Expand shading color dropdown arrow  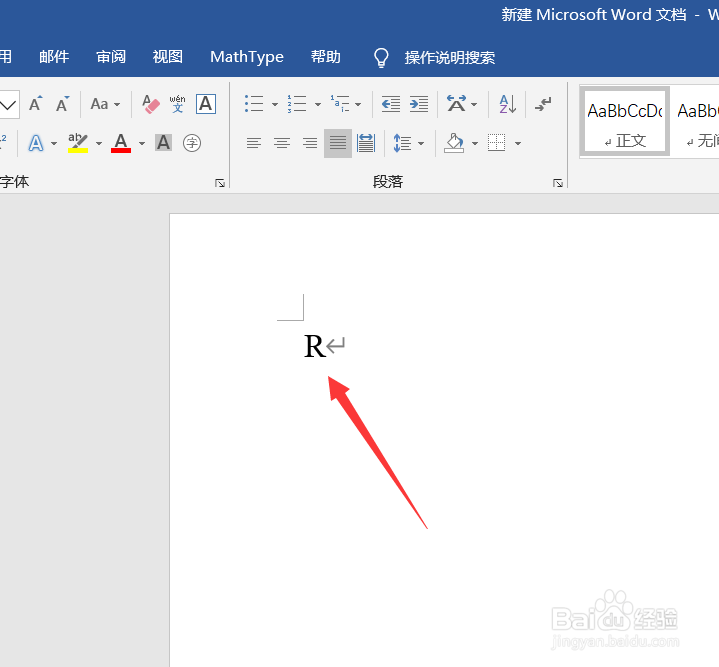point(475,143)
